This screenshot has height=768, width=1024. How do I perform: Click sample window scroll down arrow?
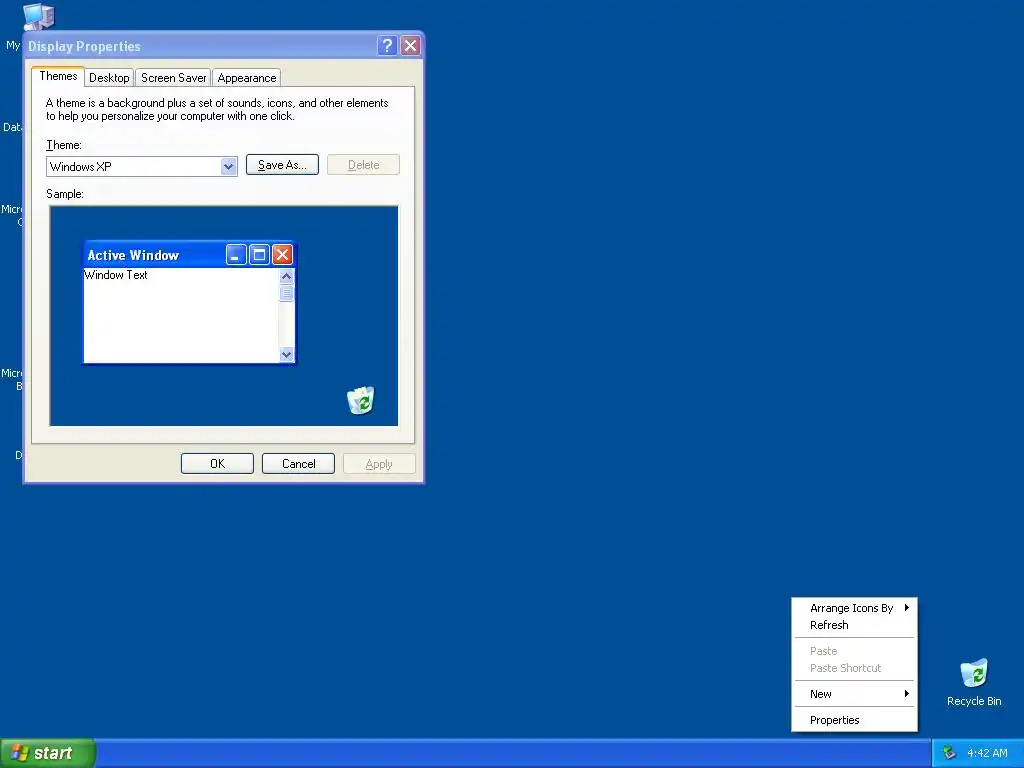(x=286, y=355)
